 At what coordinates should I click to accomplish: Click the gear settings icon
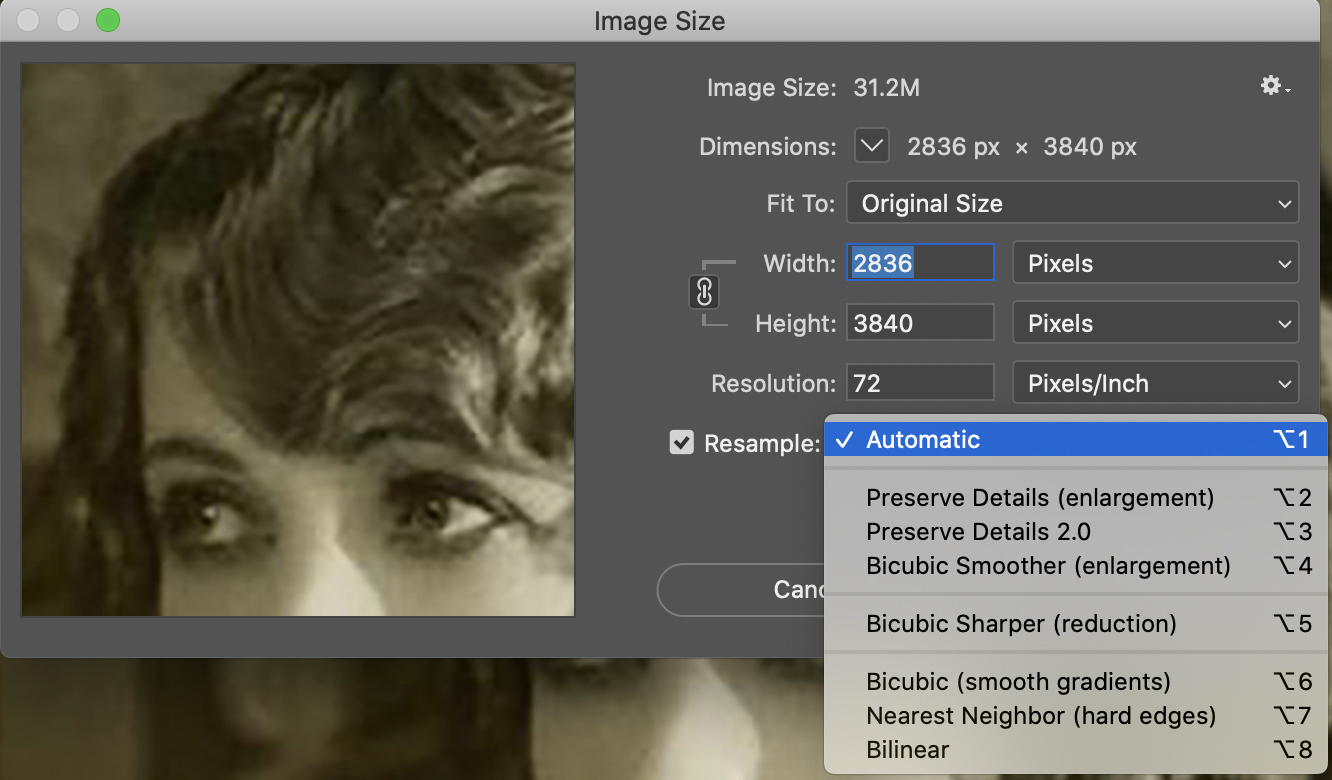(1273, 87)
